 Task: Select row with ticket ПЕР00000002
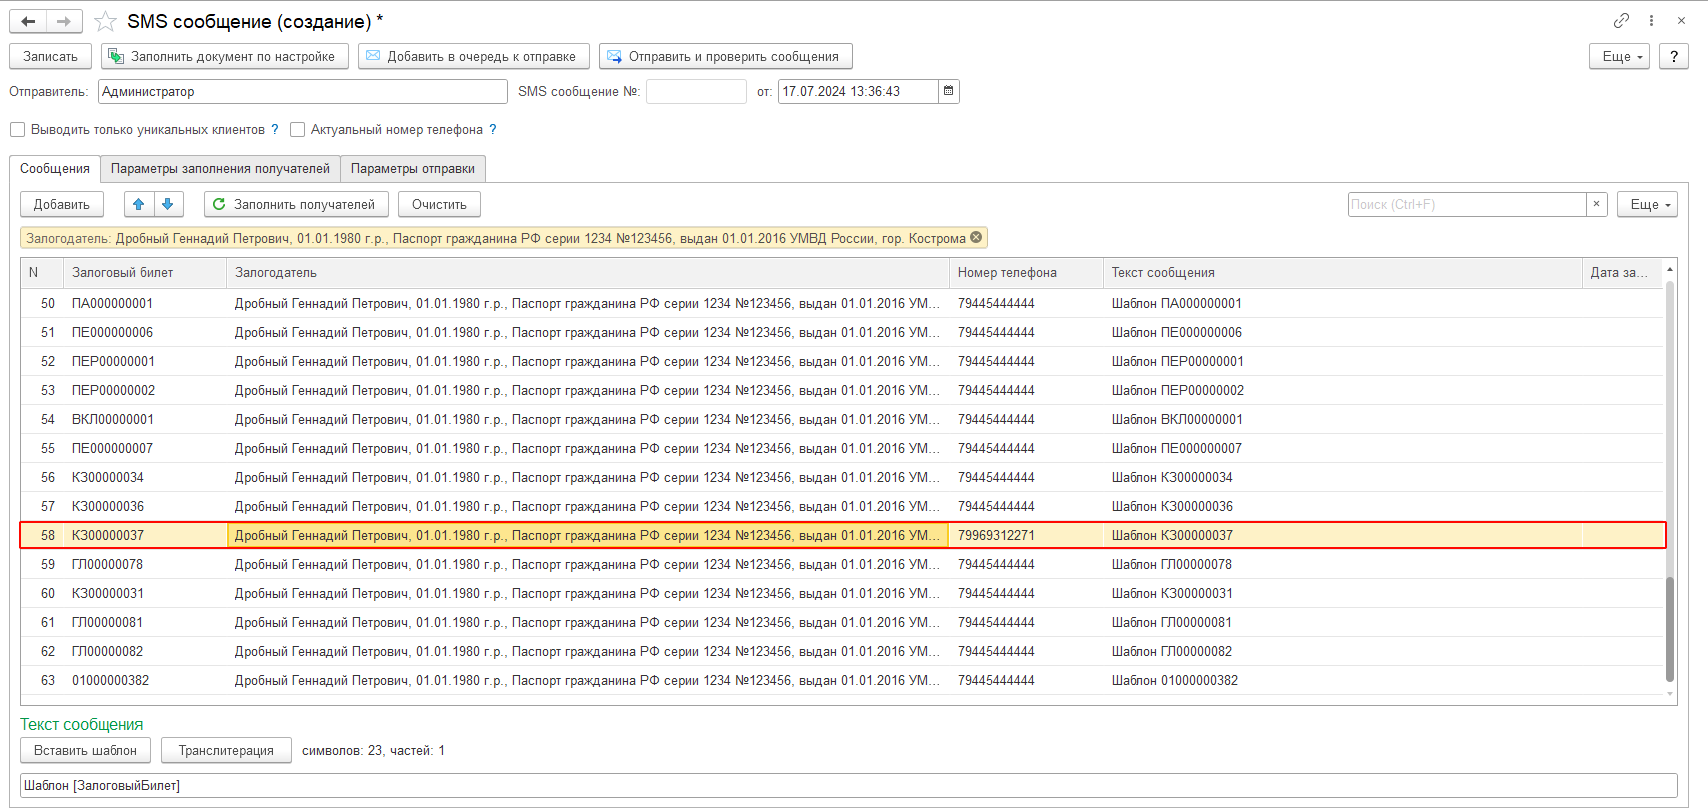pyautogui.click(x=842, y=390)
